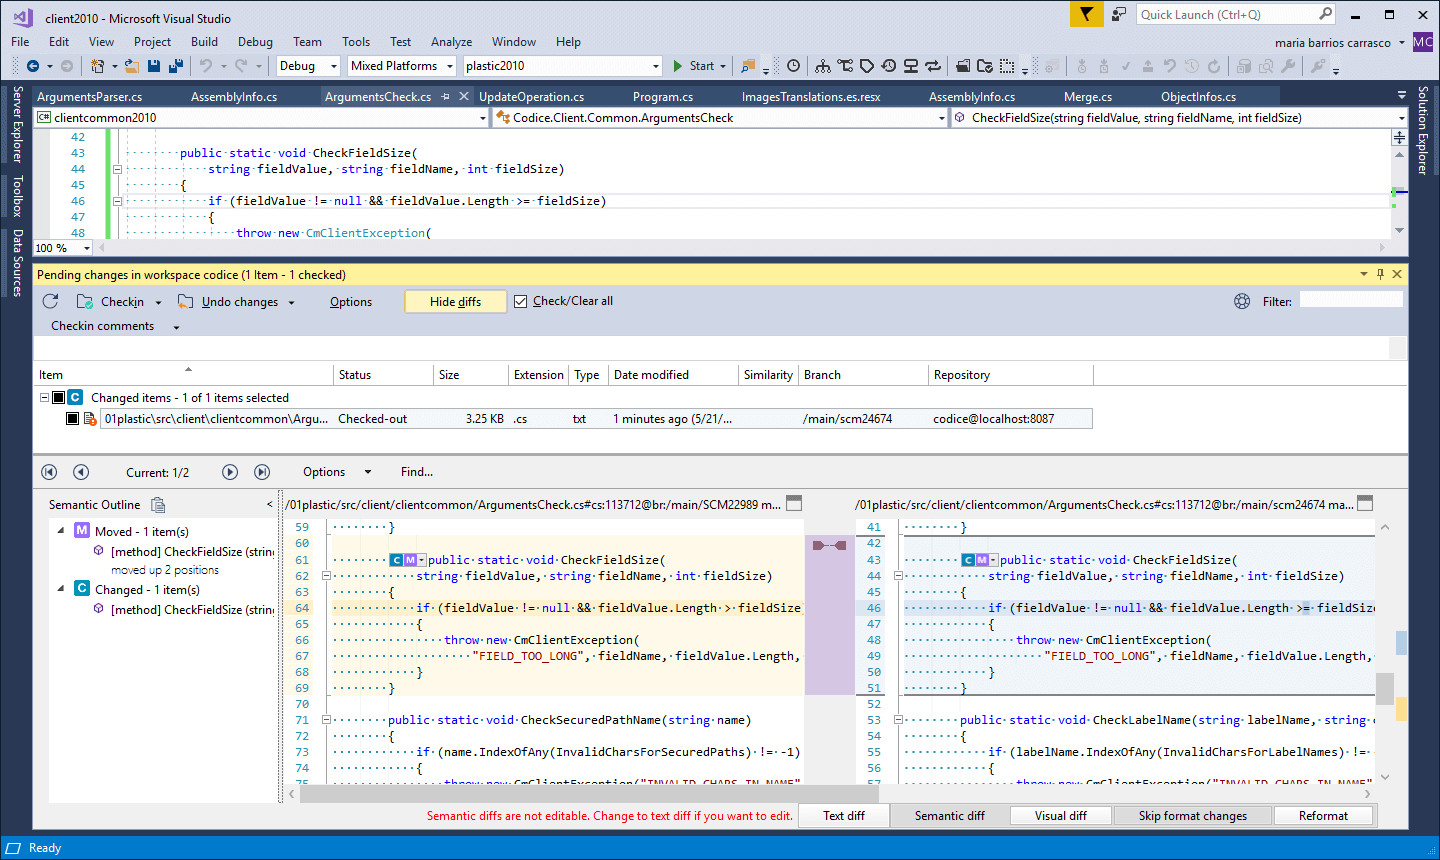Click the New Project toolbar icon
Viewport: 1440px width, 860px height.
pos(97,66)
